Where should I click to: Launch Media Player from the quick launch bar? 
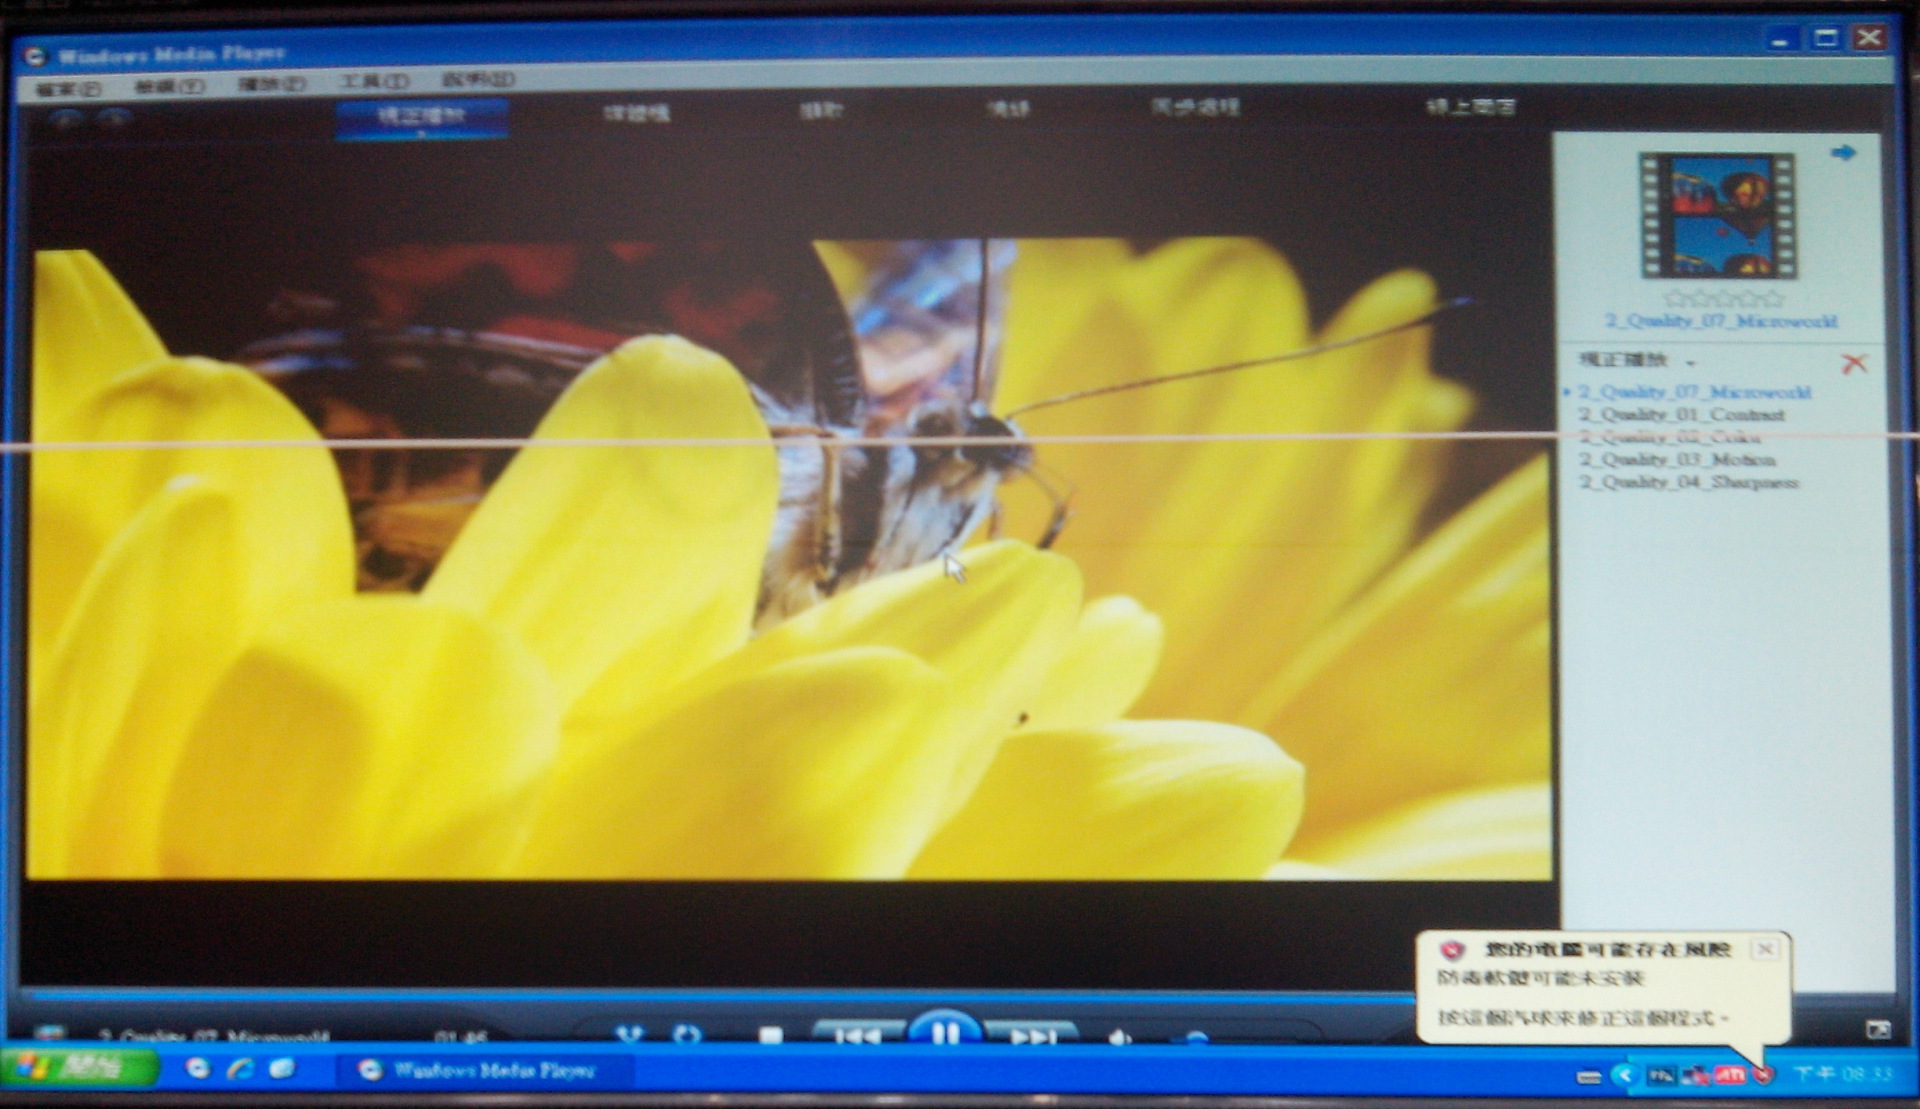[x=198, y=1069]
